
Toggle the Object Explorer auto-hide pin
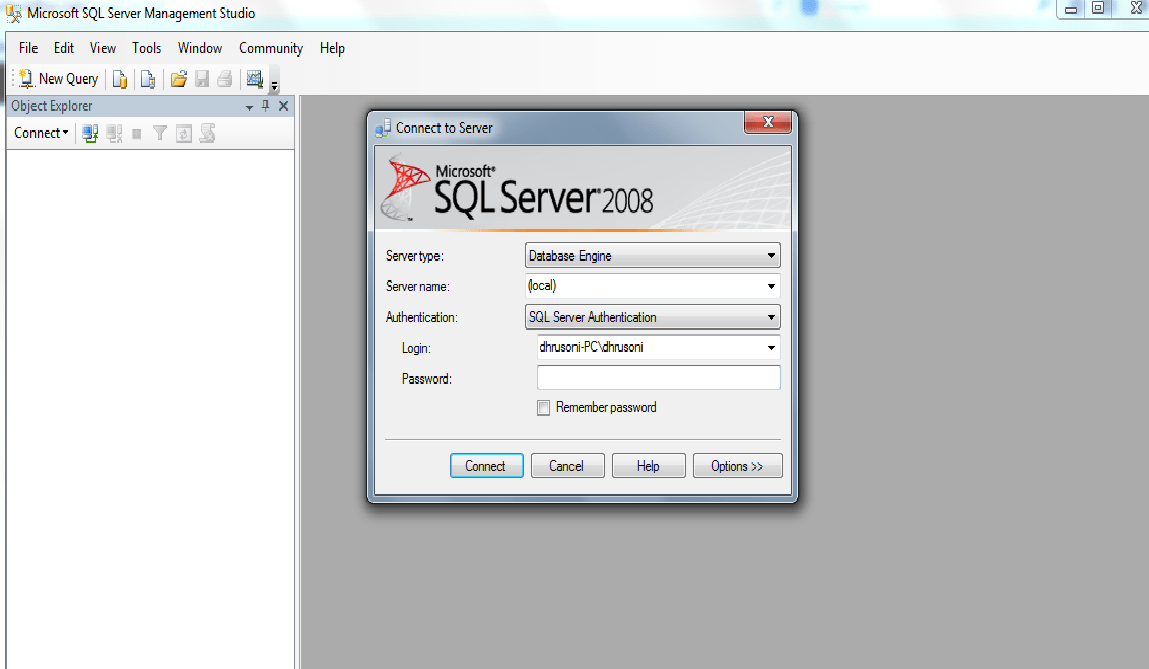(x=265, y=105)
